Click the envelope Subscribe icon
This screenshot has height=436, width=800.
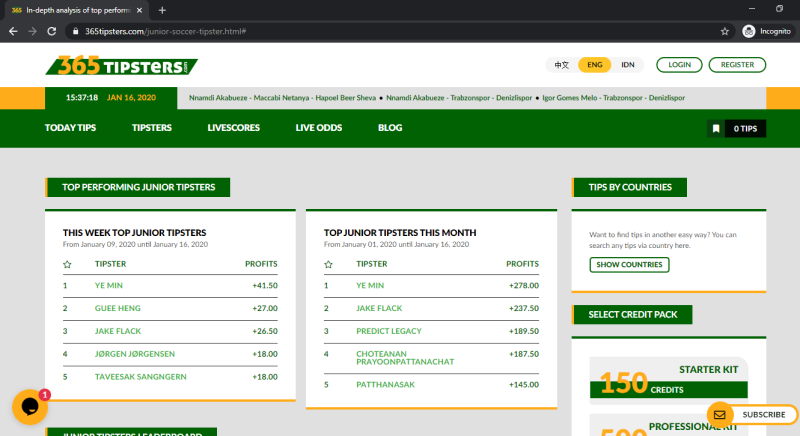[x=719, y=415]
